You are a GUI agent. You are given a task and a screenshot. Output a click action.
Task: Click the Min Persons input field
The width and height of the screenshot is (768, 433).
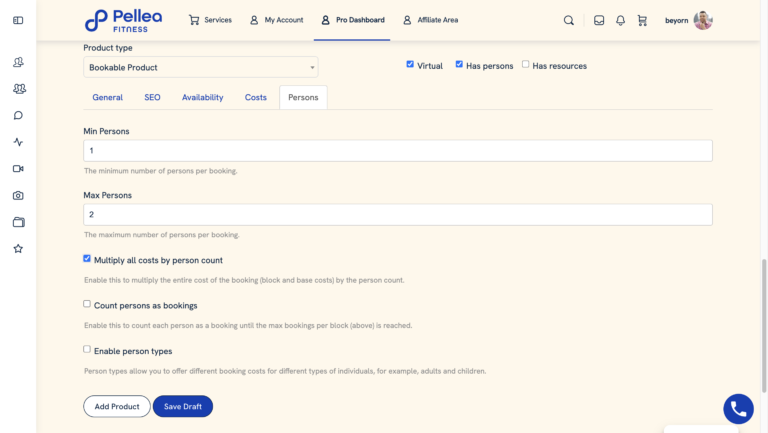tap(398, 151)
